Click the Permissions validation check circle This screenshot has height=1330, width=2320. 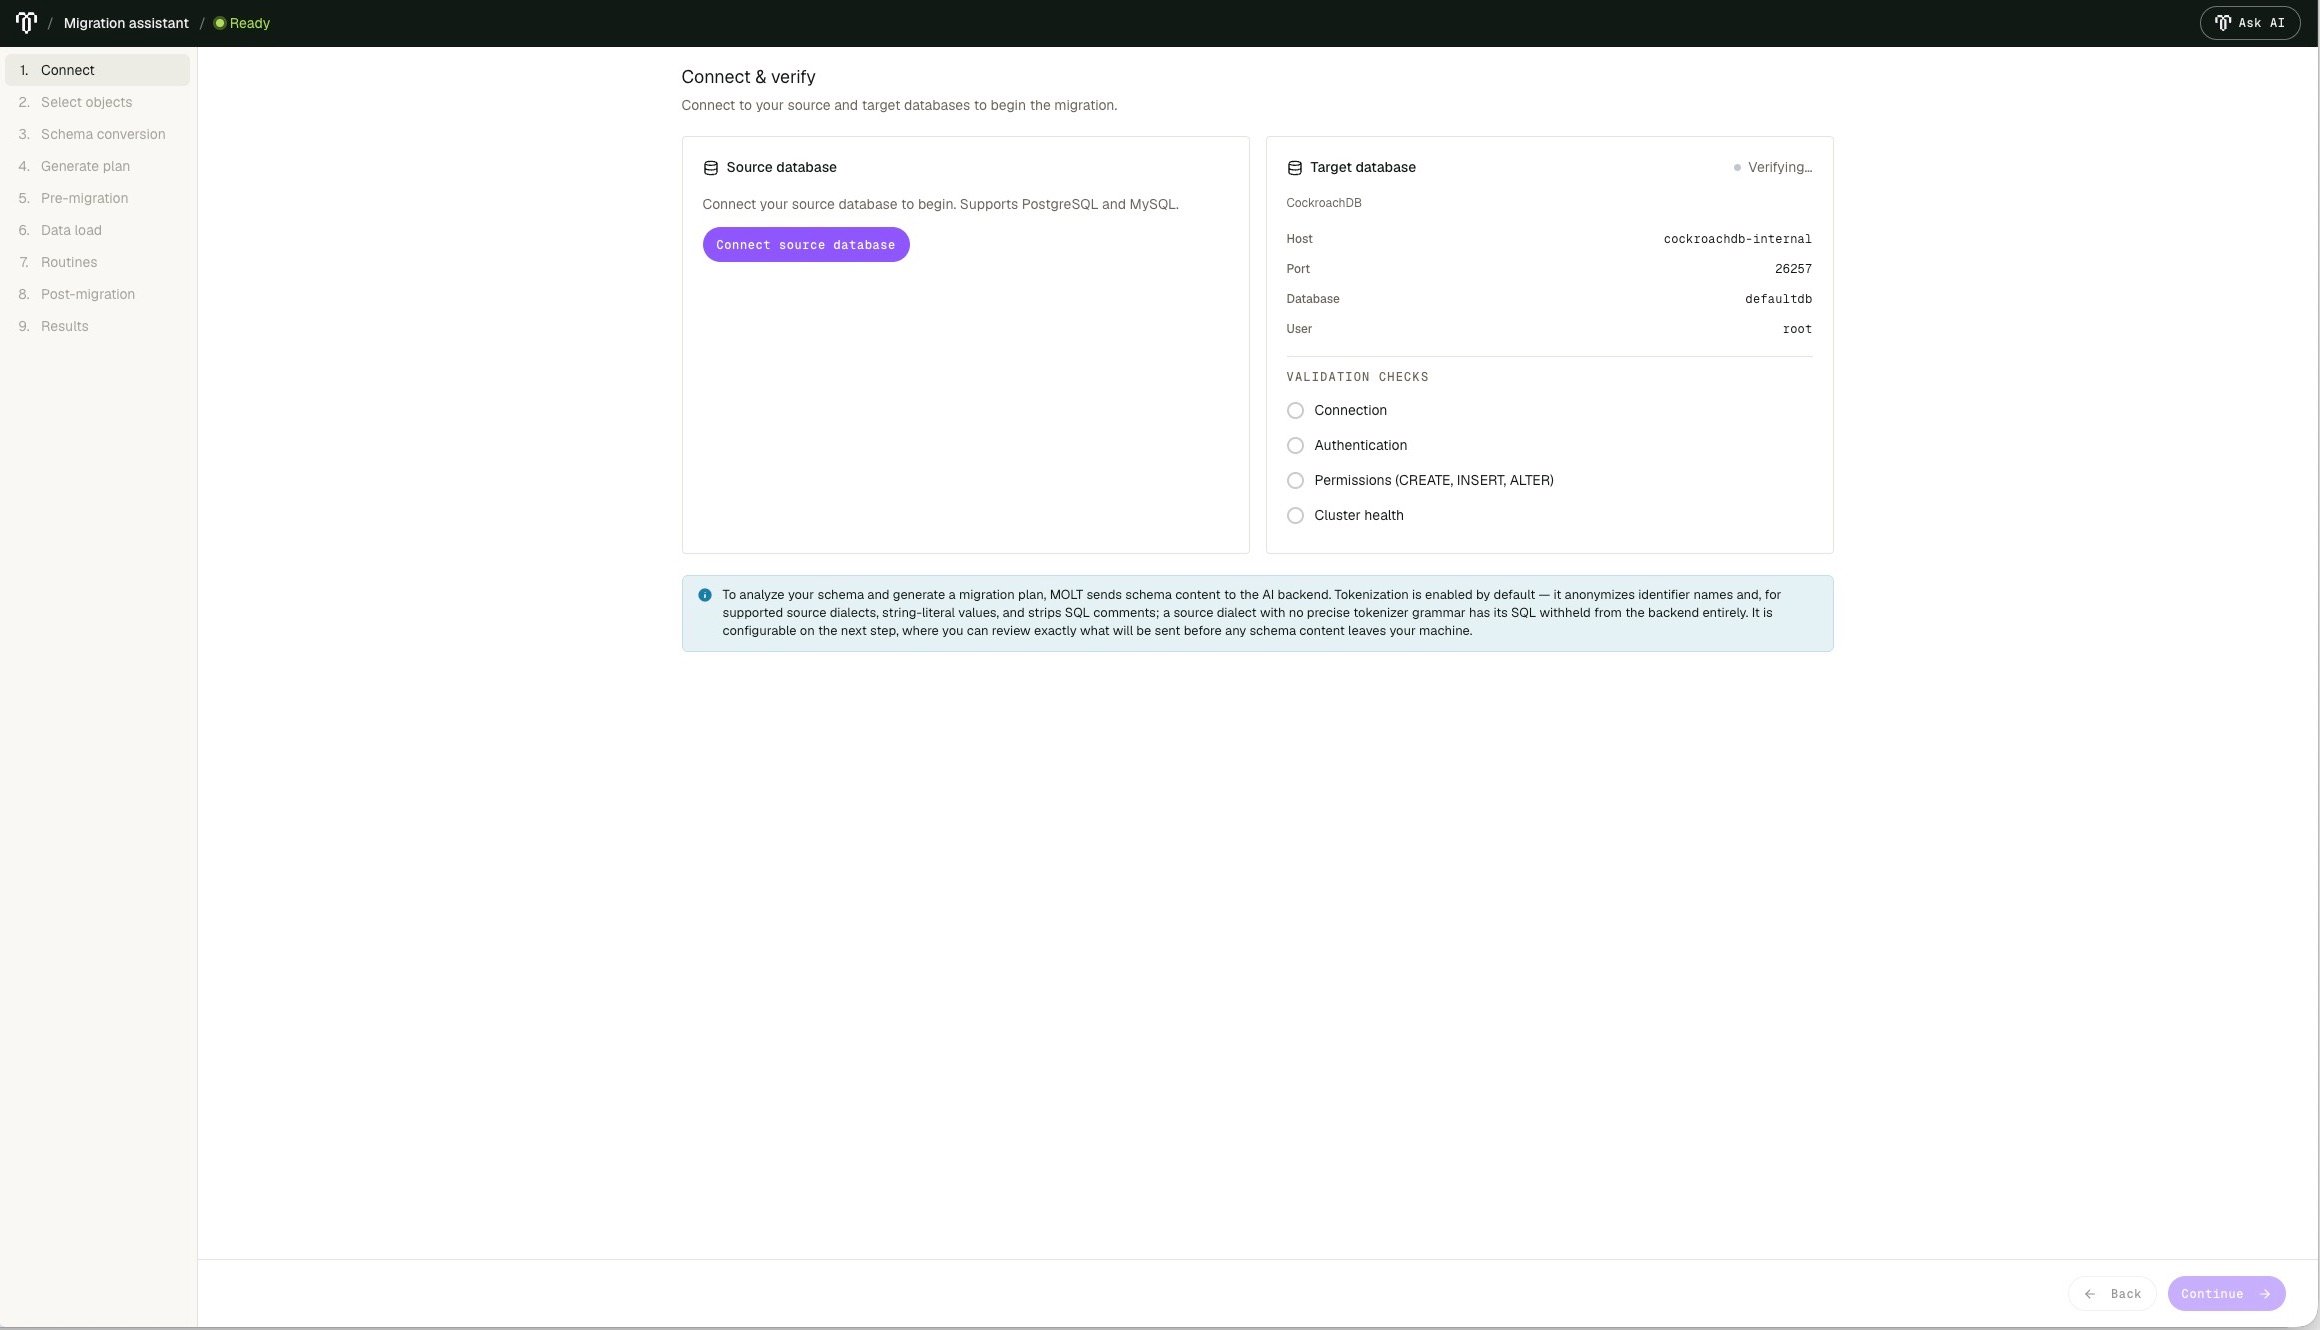click(x=1295, y=480)
